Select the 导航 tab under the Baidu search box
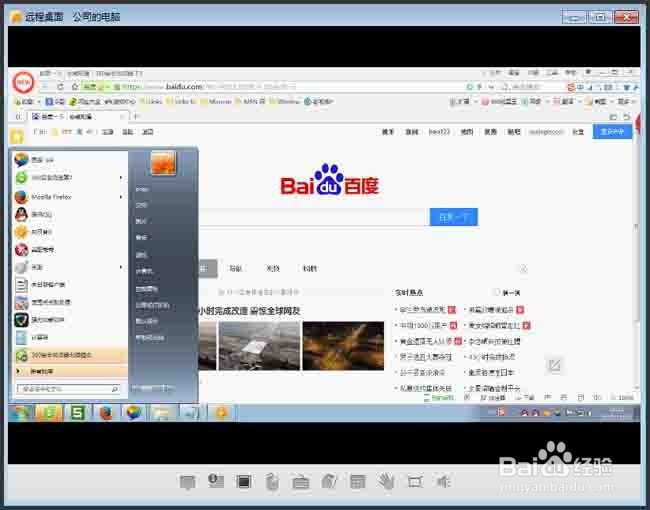Screen dimensions: 650x510 [x=235, y=269]
